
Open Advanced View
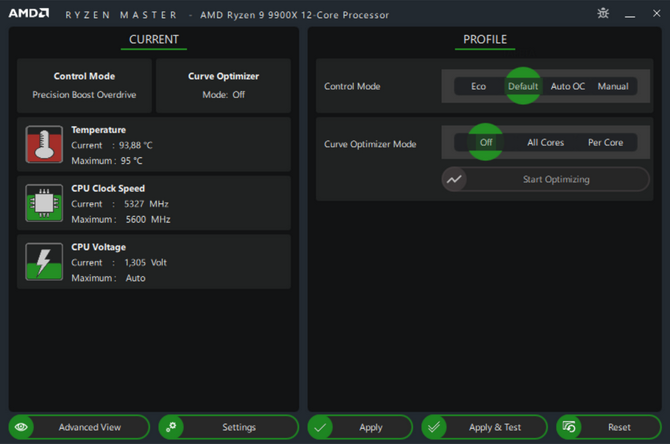(x=79, y=427)
